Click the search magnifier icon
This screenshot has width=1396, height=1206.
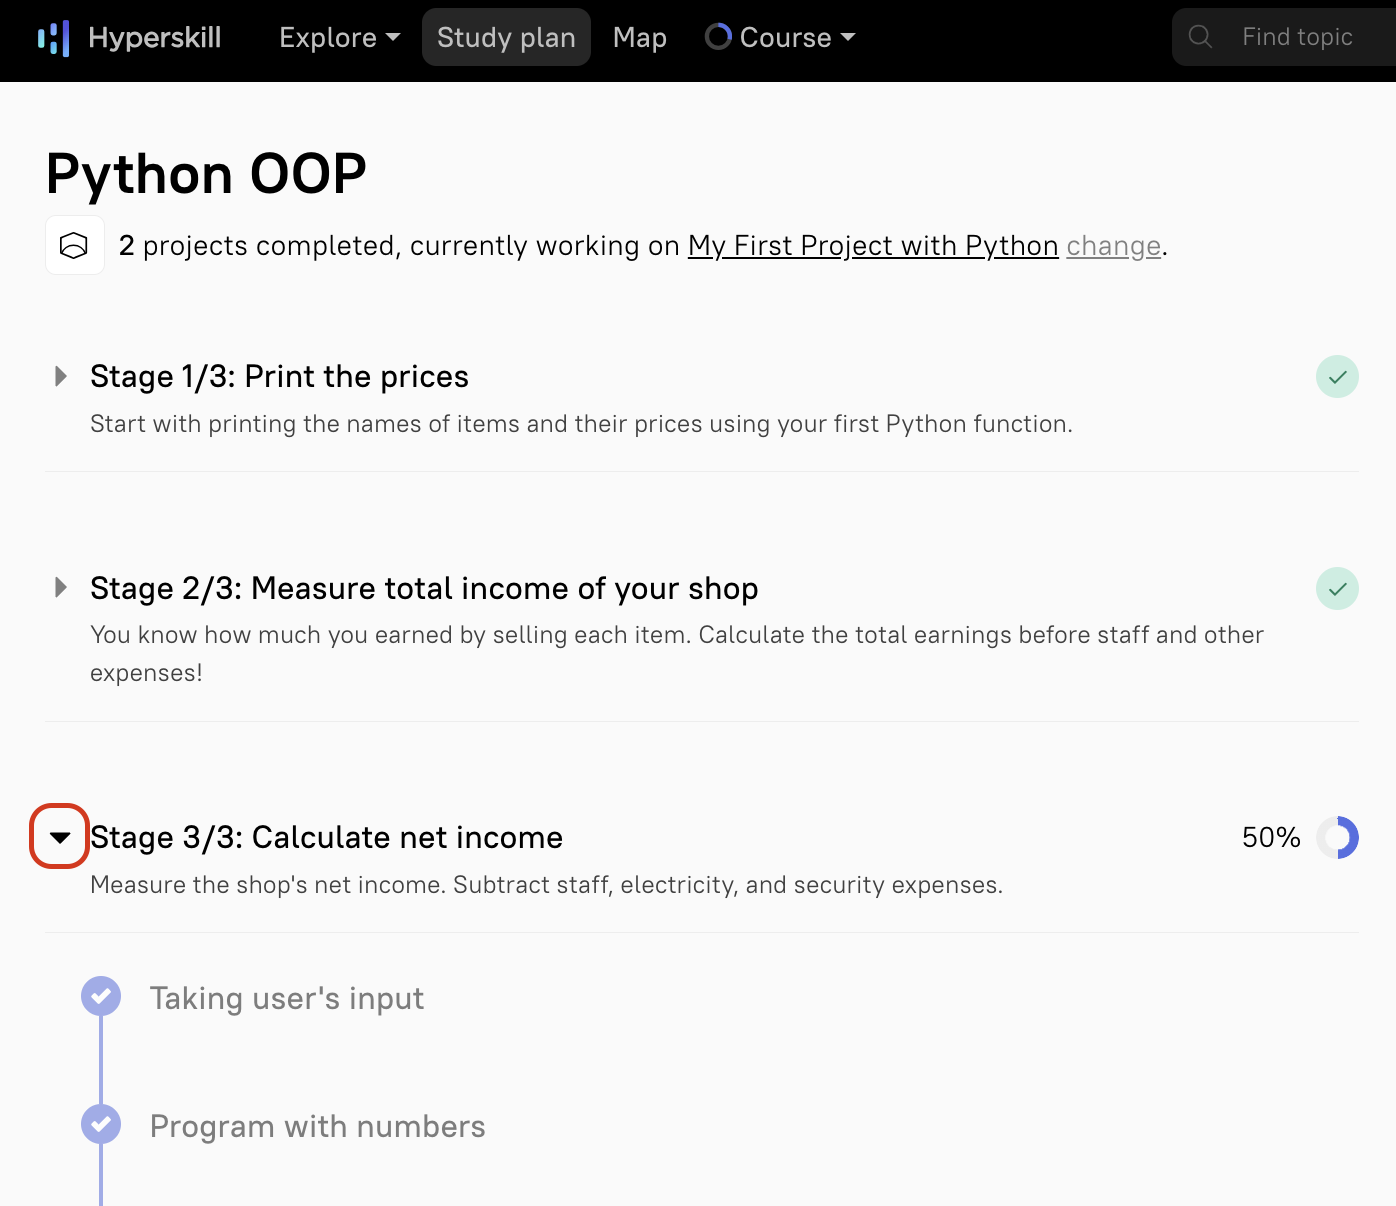point(1200,37)
